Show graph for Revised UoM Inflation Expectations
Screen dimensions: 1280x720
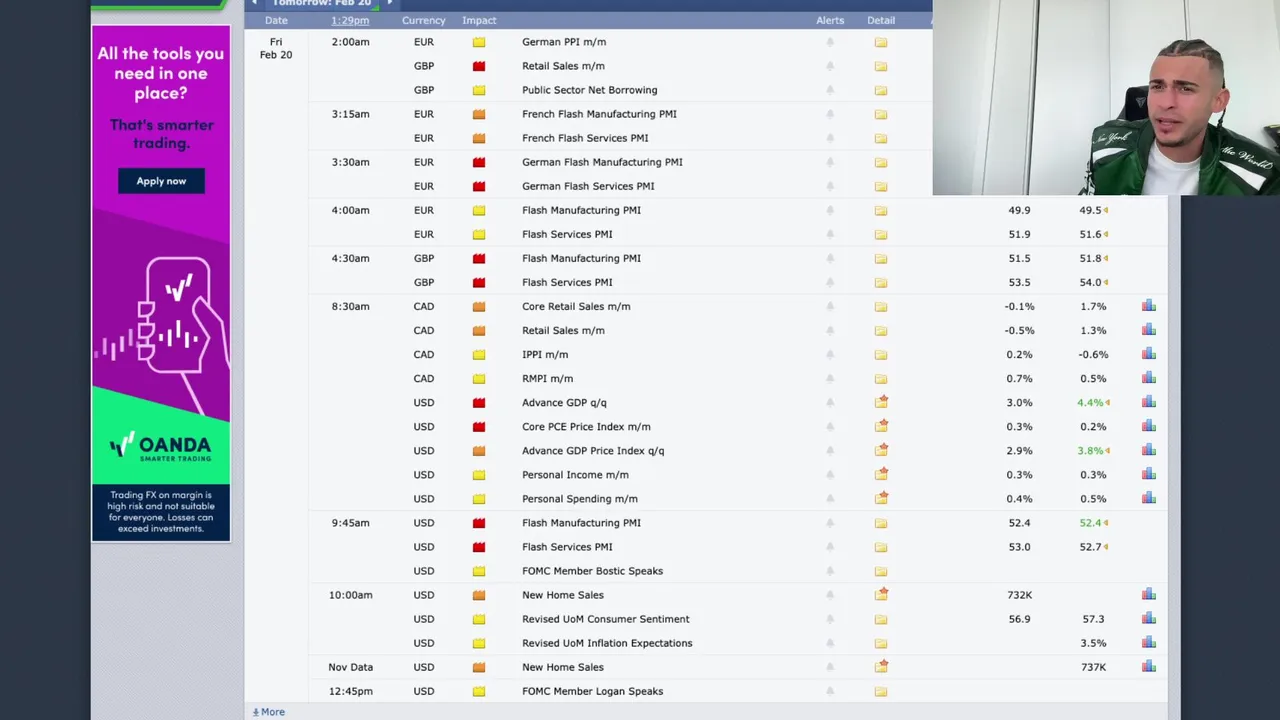(x=1149, y=643)
